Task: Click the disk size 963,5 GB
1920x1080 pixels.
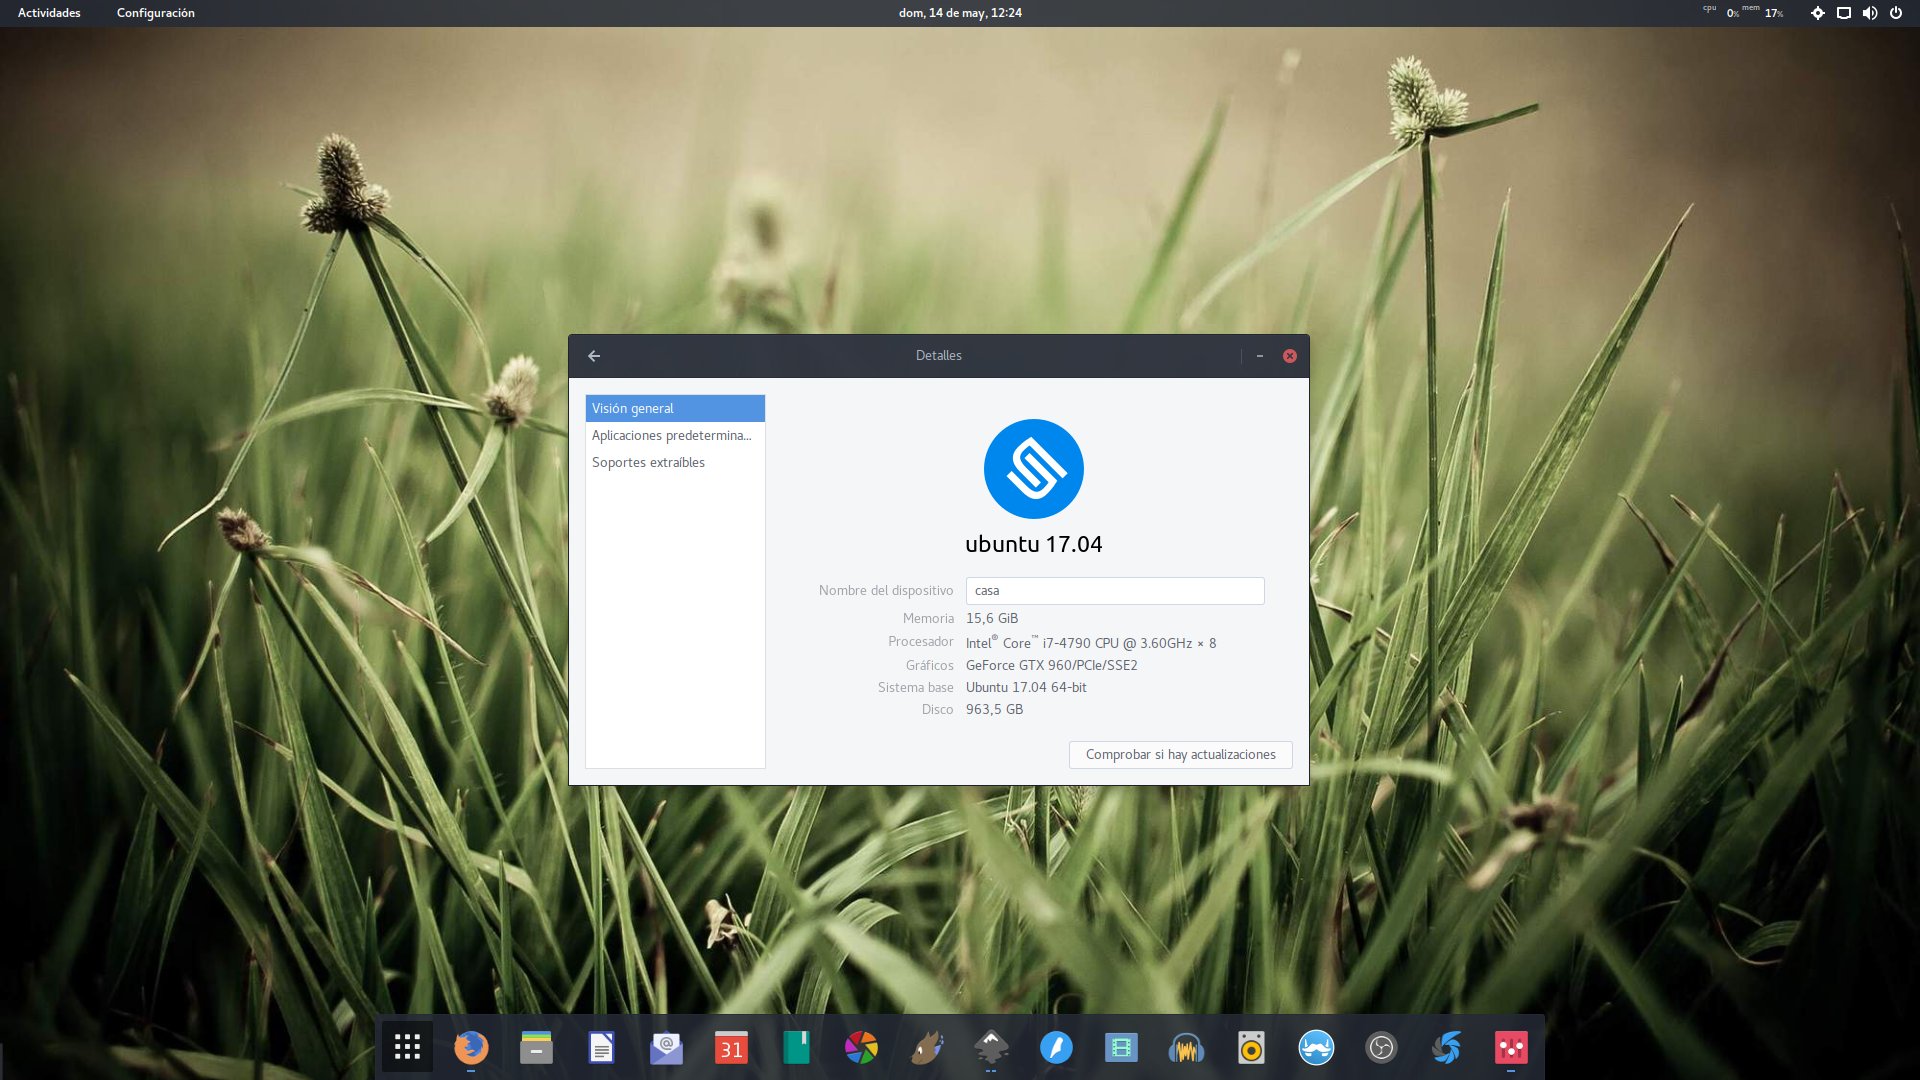Action: [x=994, y=709]
